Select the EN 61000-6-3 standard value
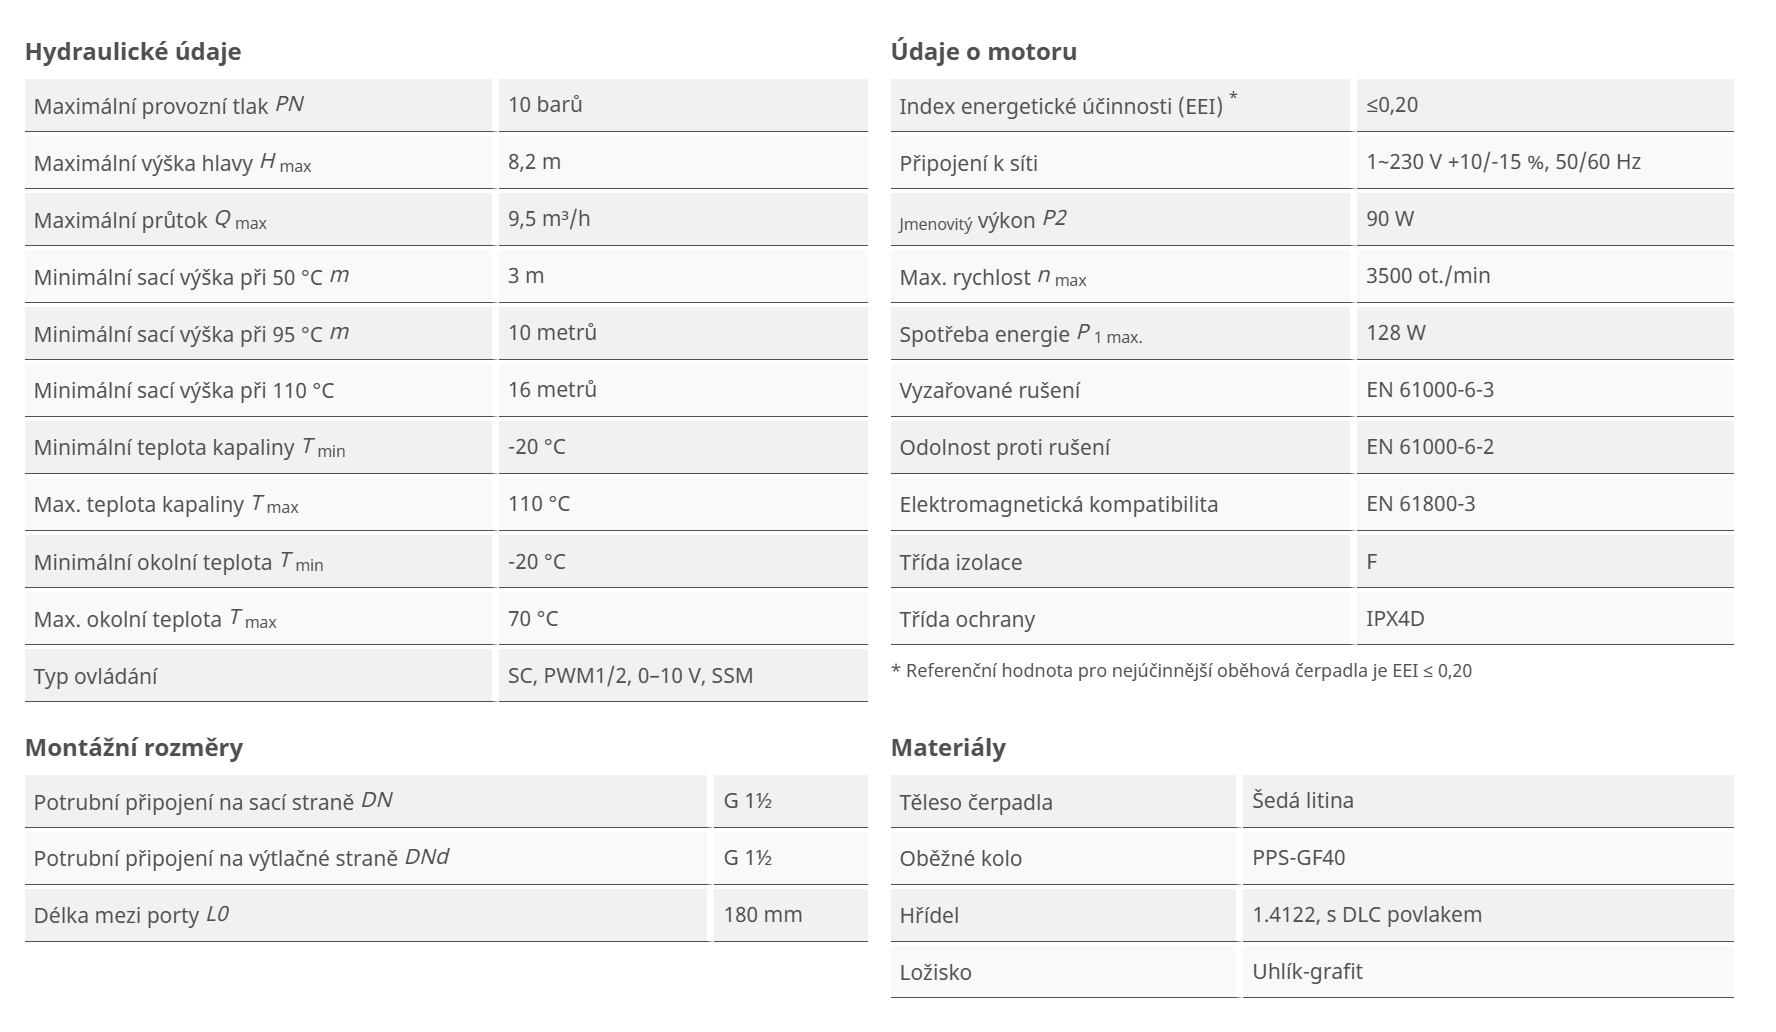The image size is (1776, 1032). pyautogui.click(x=1430, y=389)
